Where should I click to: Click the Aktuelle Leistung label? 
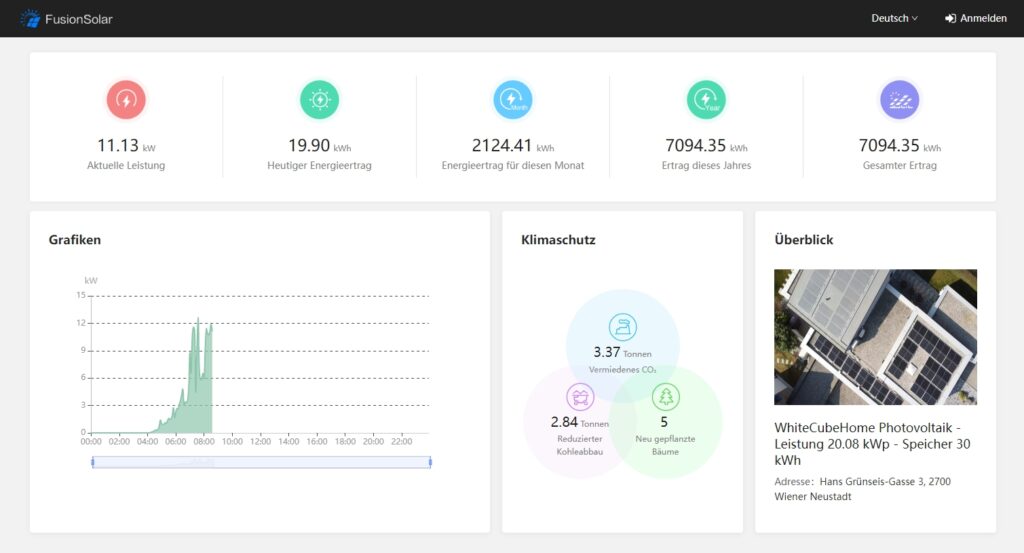[126, 165]
